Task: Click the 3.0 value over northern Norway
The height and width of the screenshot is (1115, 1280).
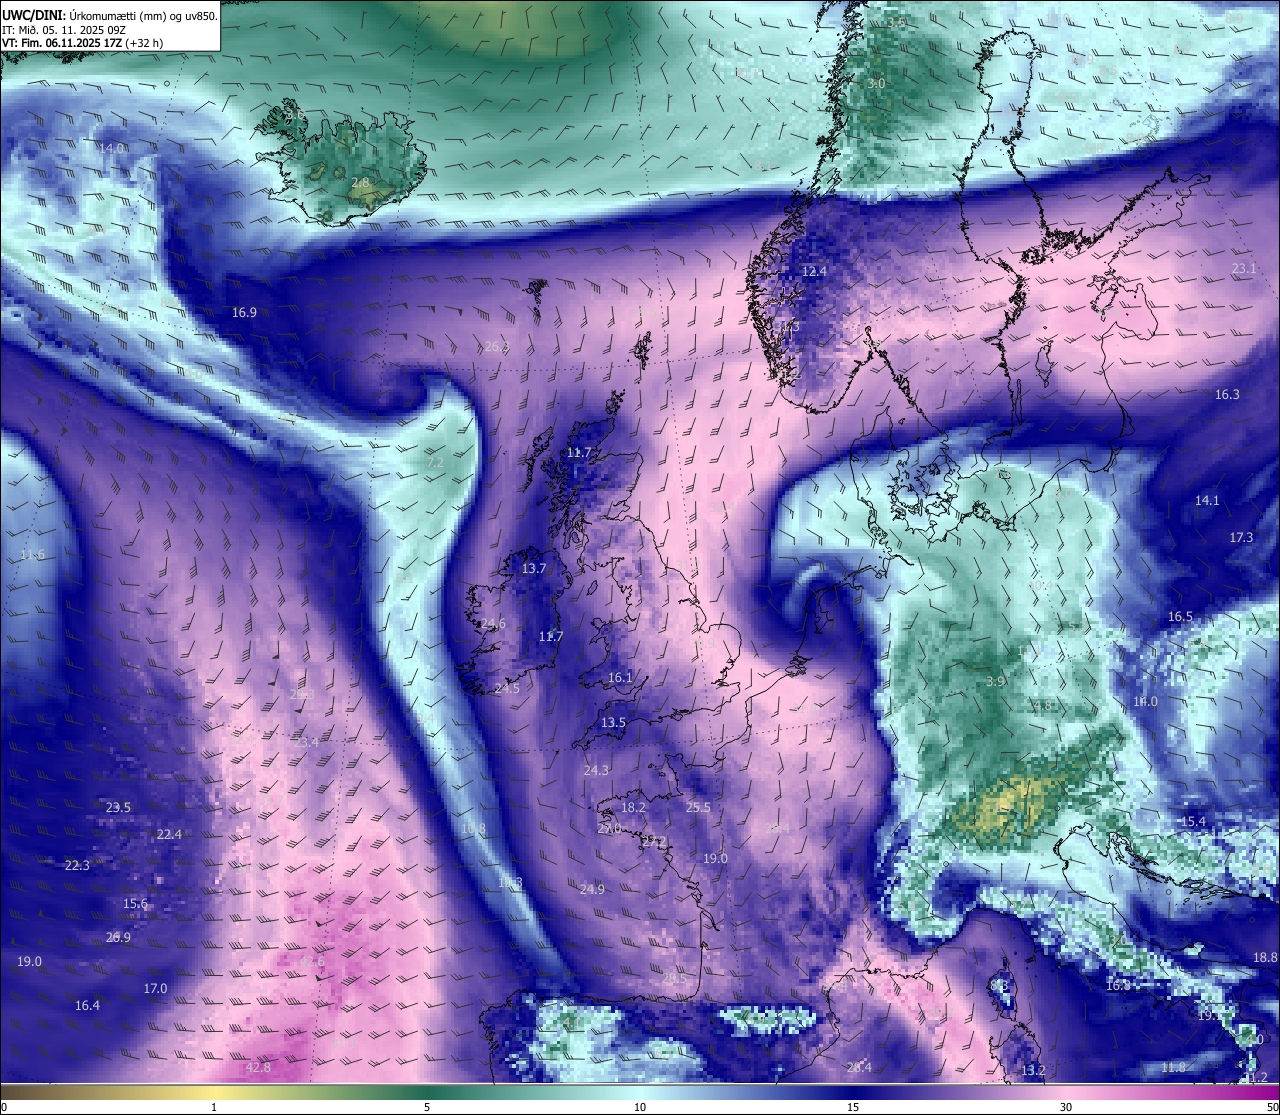Action: [876, 84]
